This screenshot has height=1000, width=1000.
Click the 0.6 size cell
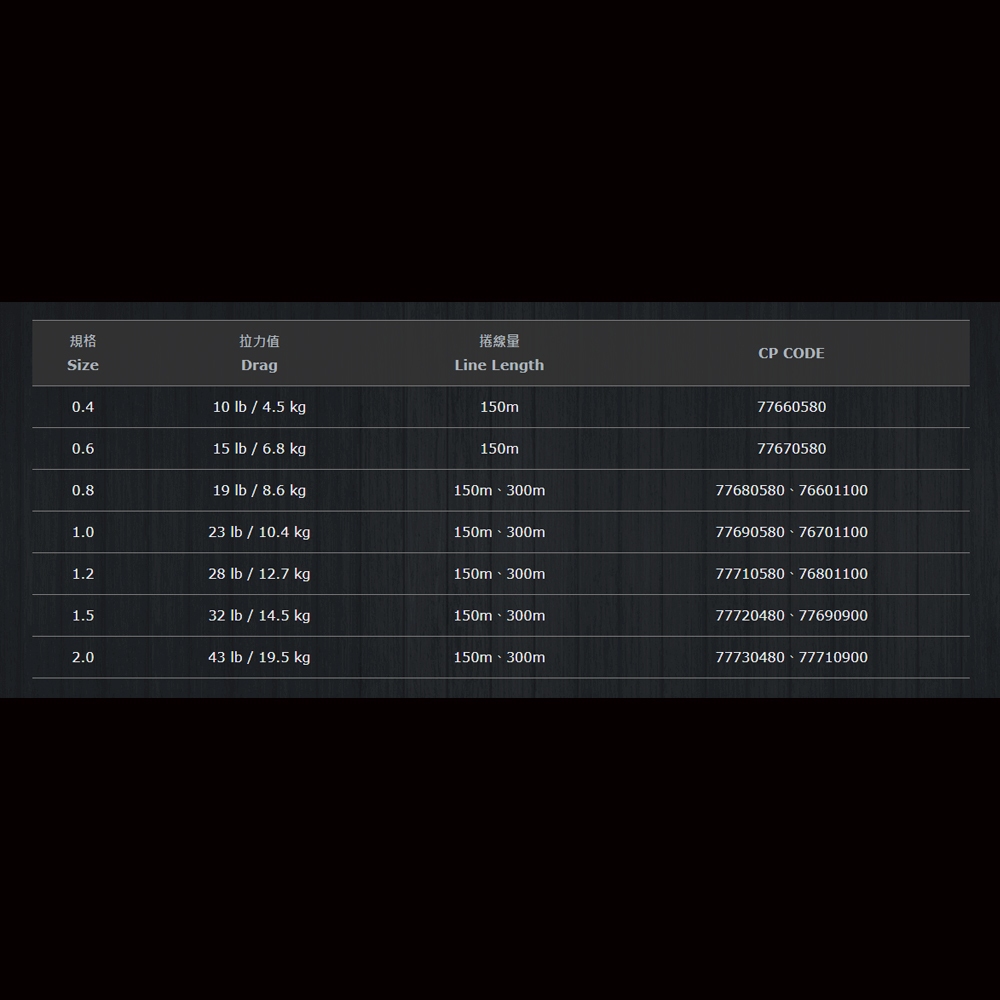click(x=83, y=449)
